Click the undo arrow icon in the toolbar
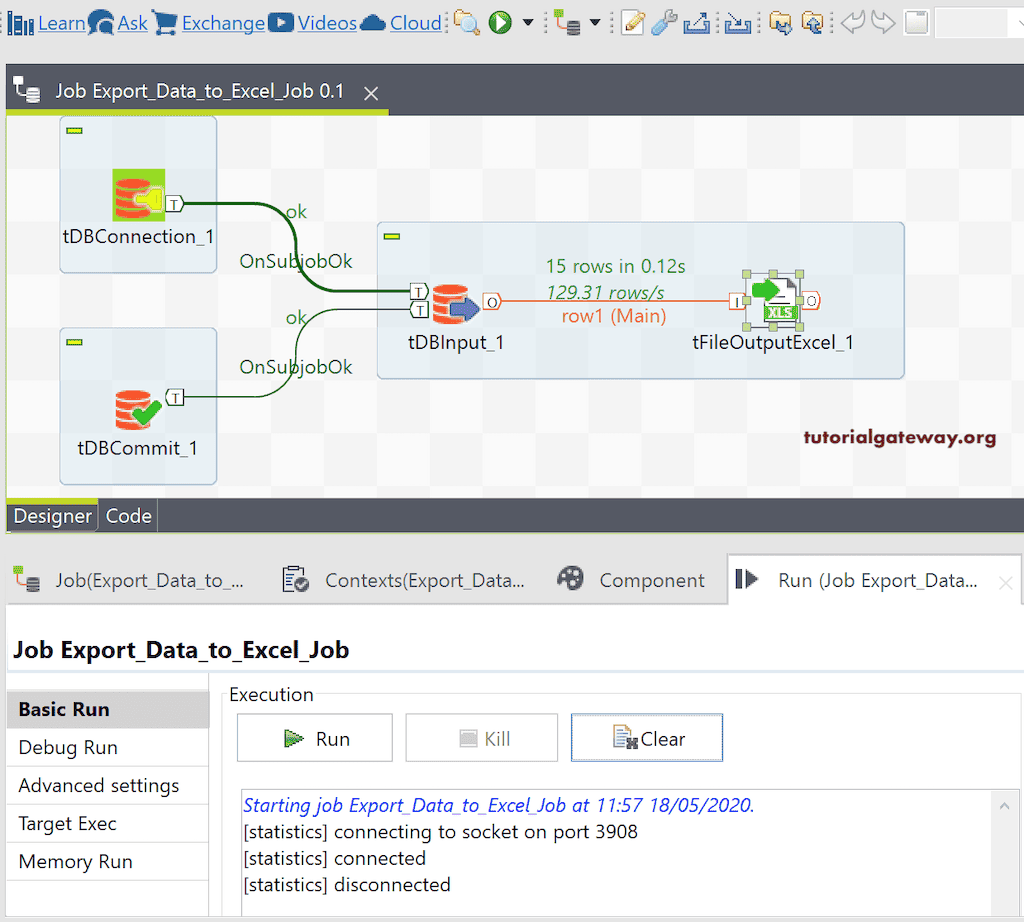The image size is (1024, 922). (855, 22)
